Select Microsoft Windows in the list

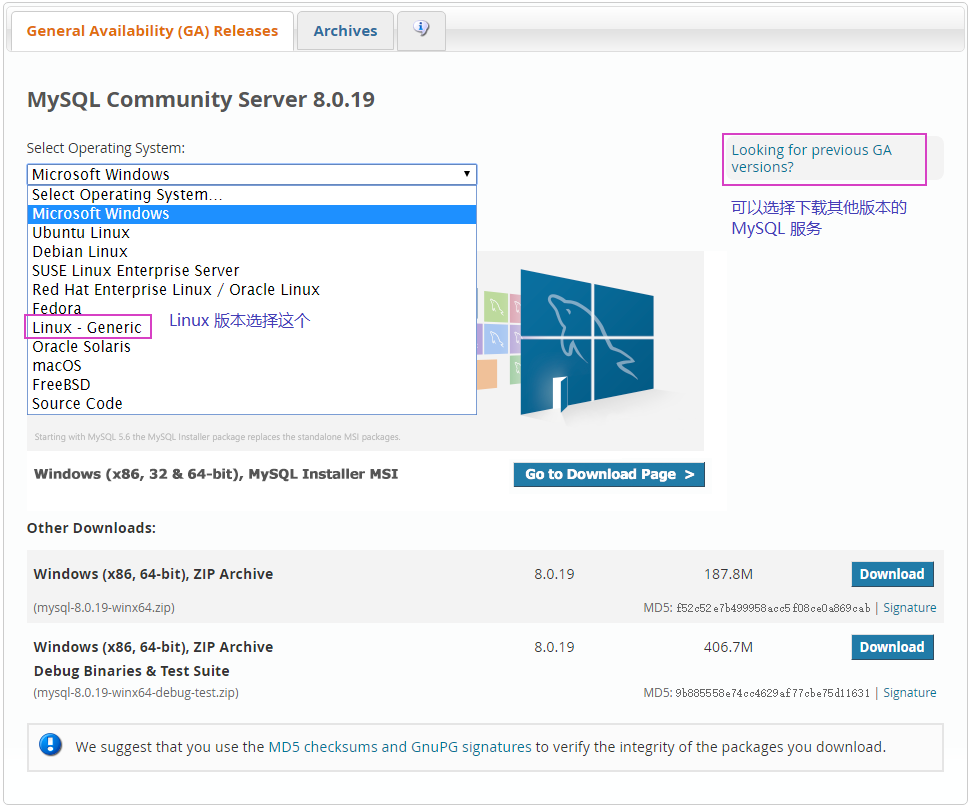(252, 214)
